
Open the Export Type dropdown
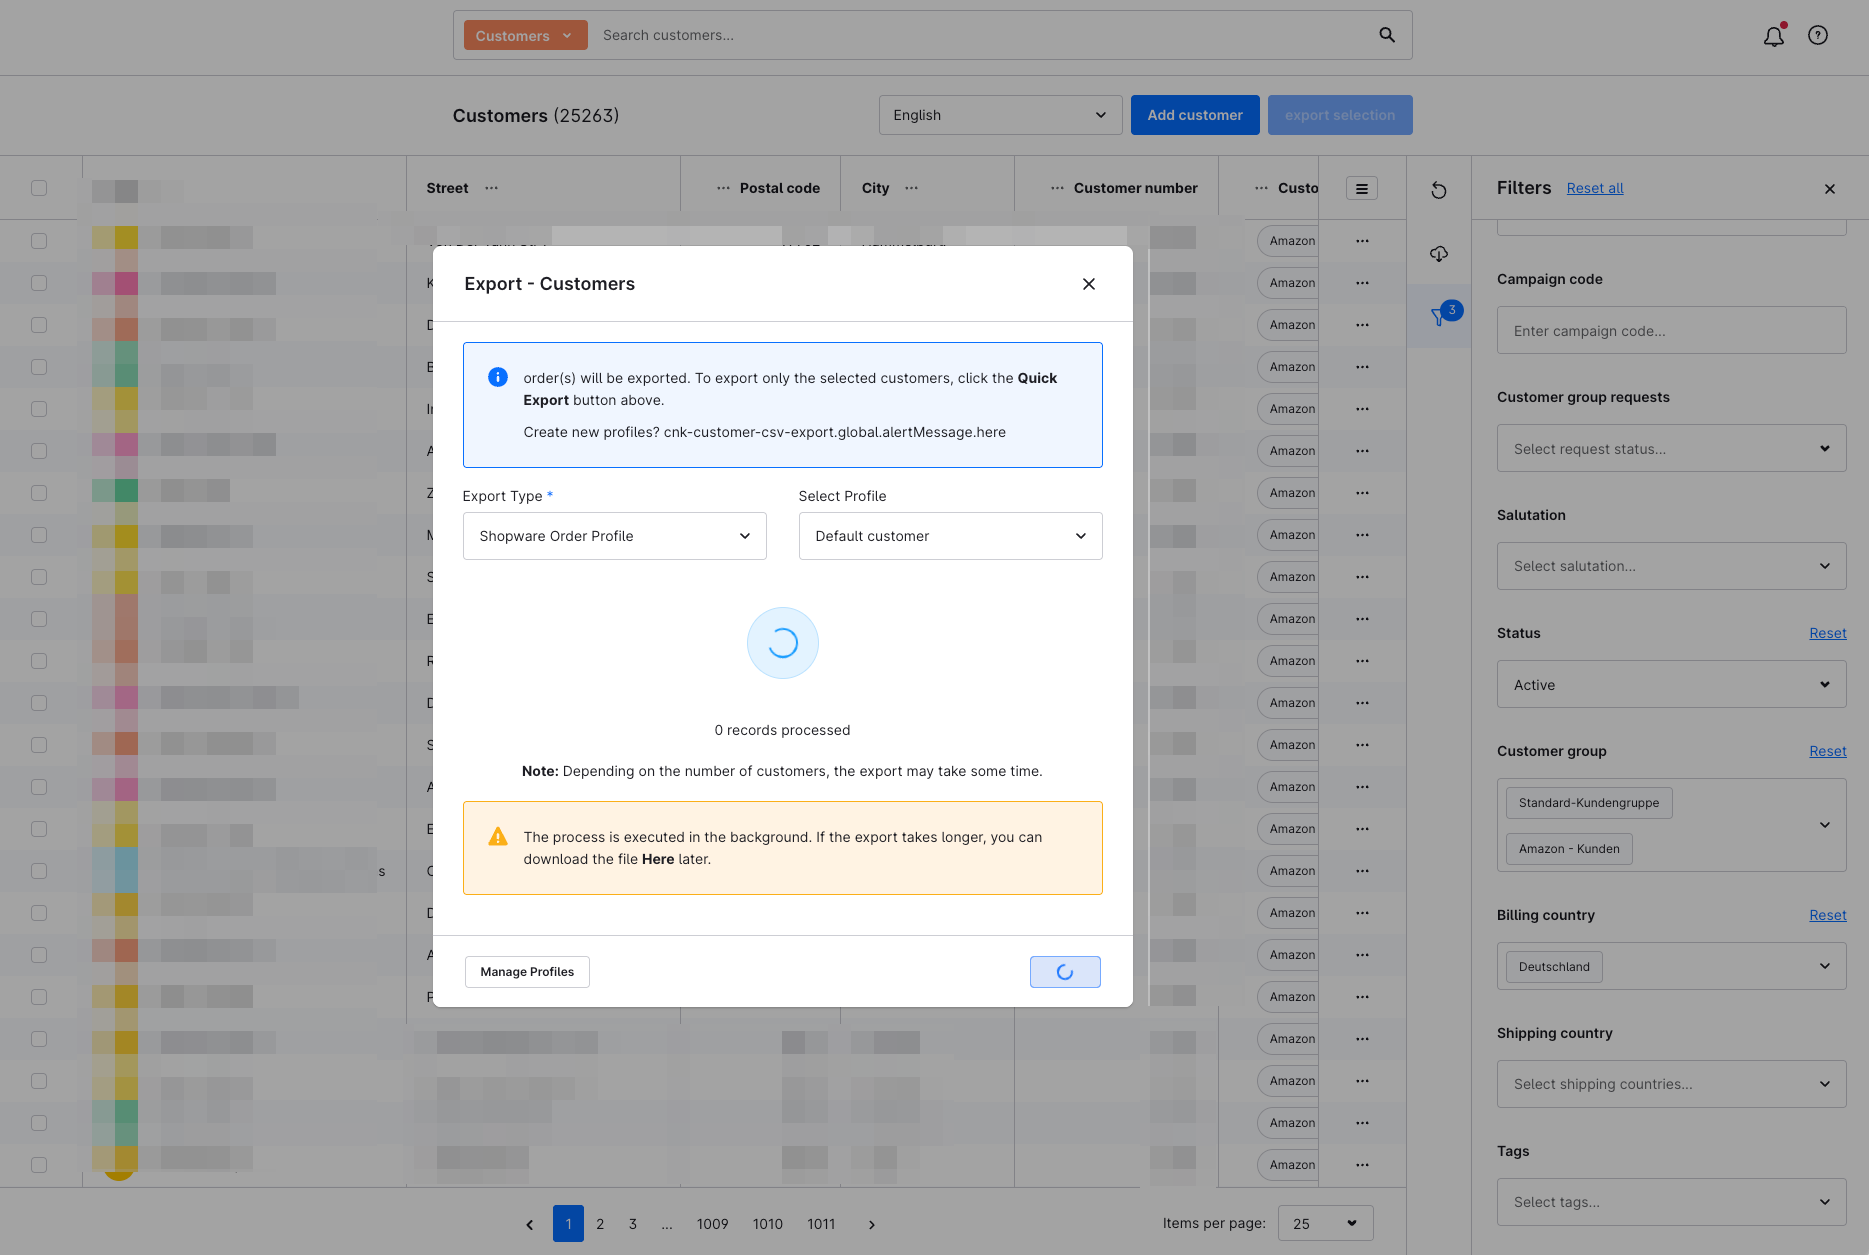[614, 536]
